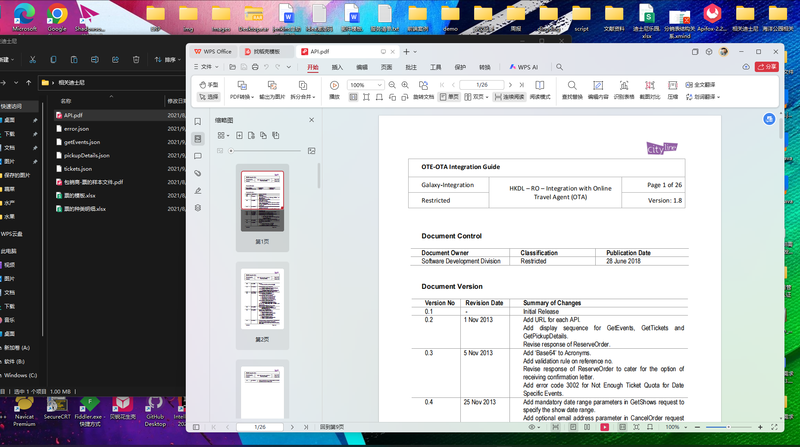Add a new tab with the plus button
Image resolution: width=800 pixels, height=447 pixels.
[x=406, y=52]
